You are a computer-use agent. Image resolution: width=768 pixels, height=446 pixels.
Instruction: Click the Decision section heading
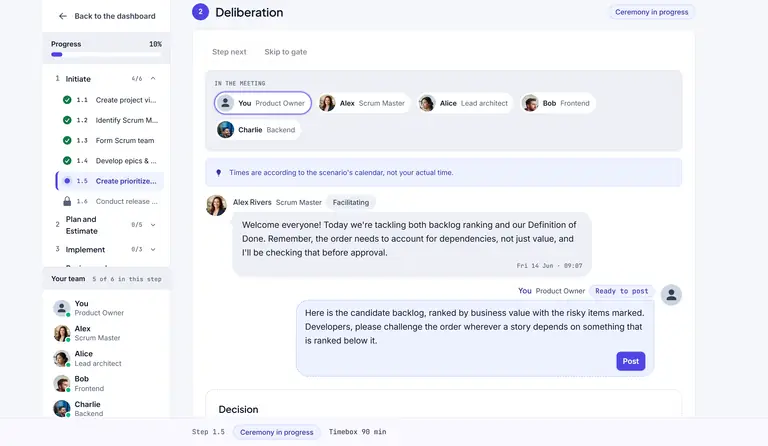[x=238, y=409]
